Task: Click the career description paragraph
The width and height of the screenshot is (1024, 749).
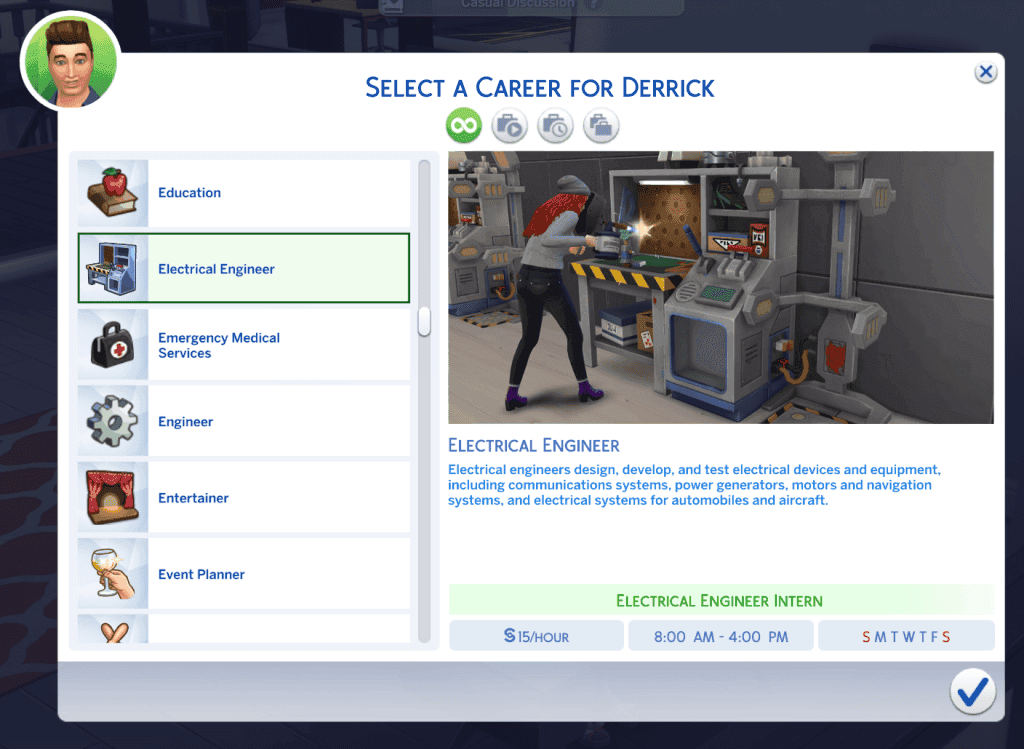Action: 694,485
